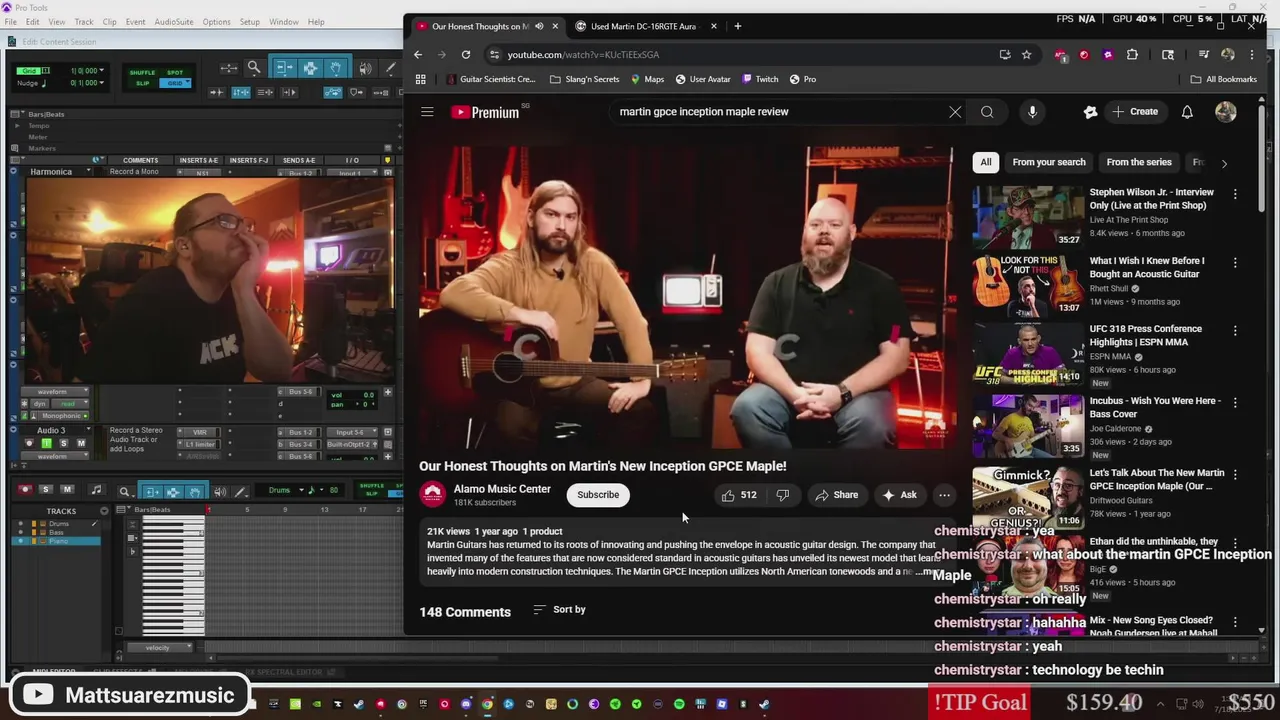Screen dimensions: 1280x720
Task: Open the Slang'n Secrets bookmark folder
Action: point(584,79)
